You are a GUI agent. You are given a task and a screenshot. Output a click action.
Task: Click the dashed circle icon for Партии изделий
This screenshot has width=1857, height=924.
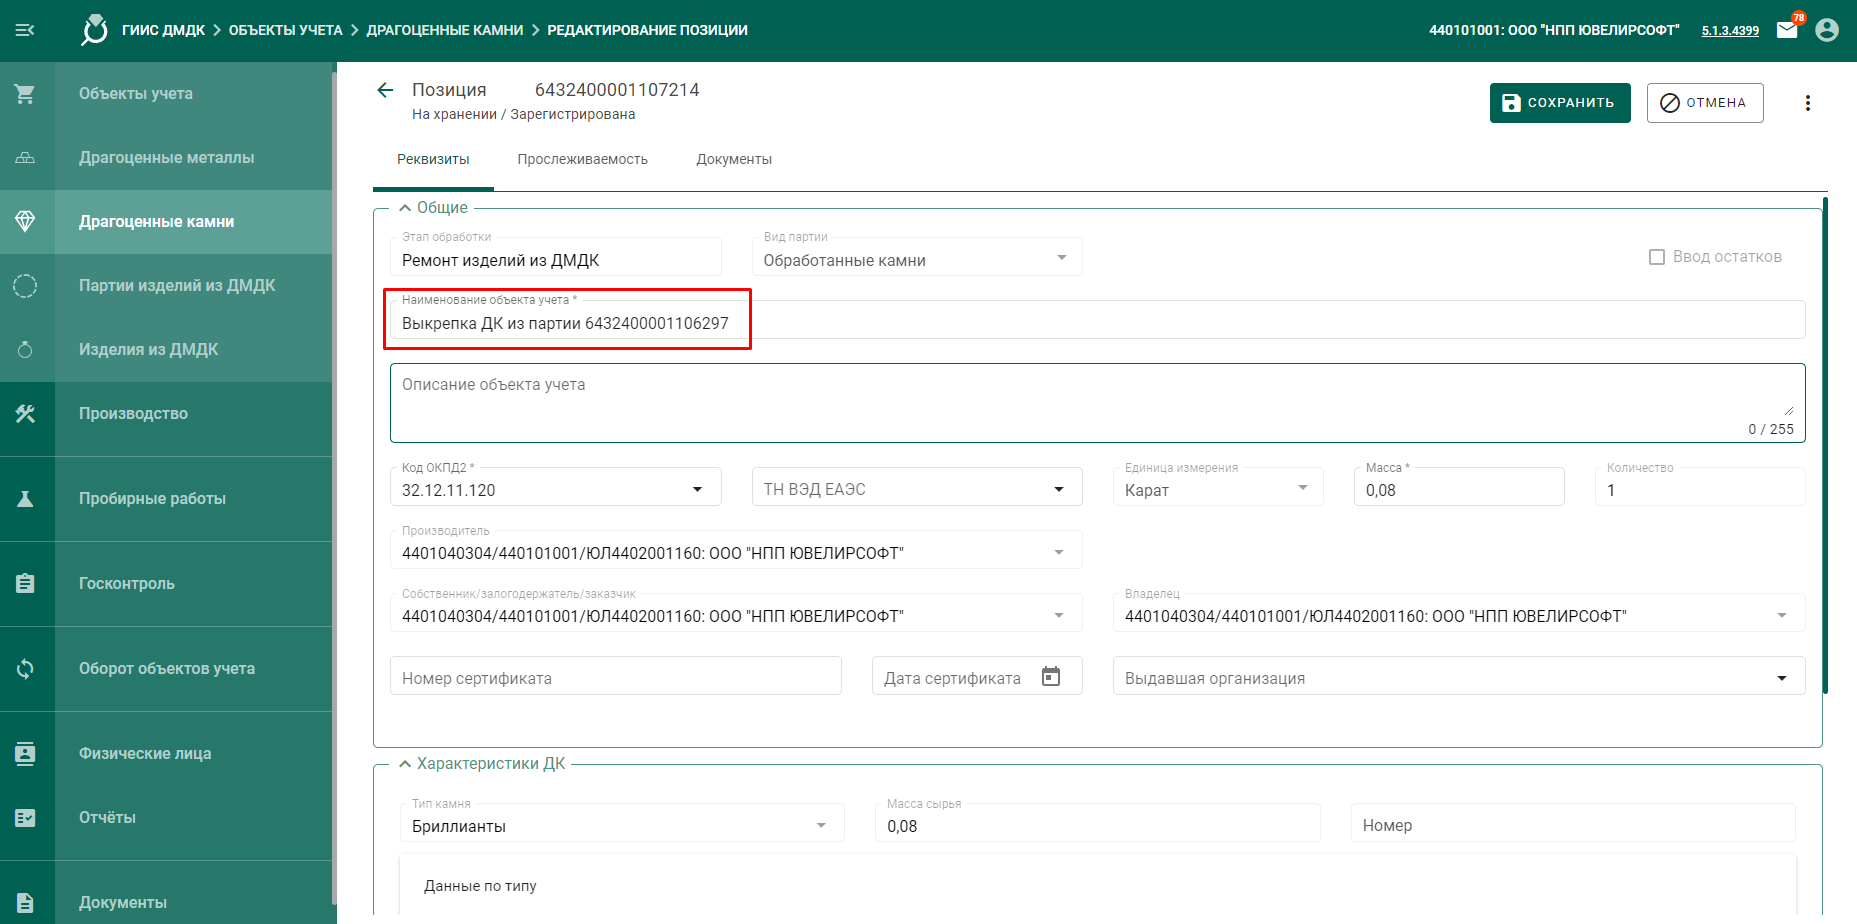point(25,286)
